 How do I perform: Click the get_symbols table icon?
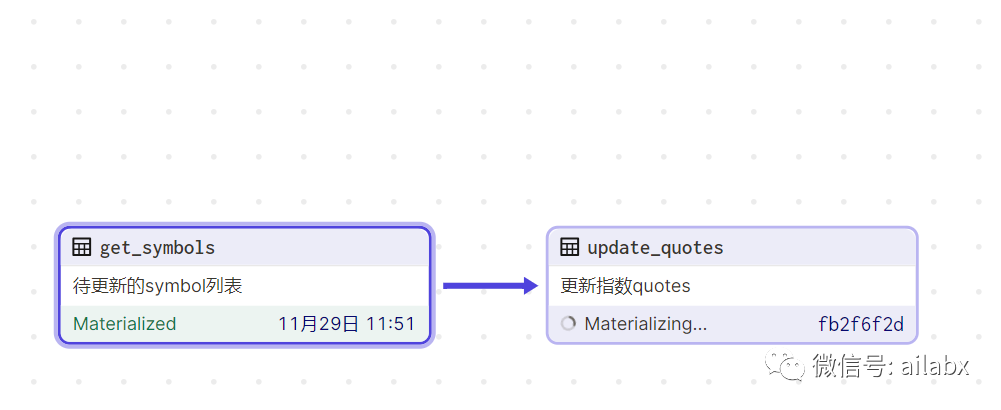click(x=83, y=247)
